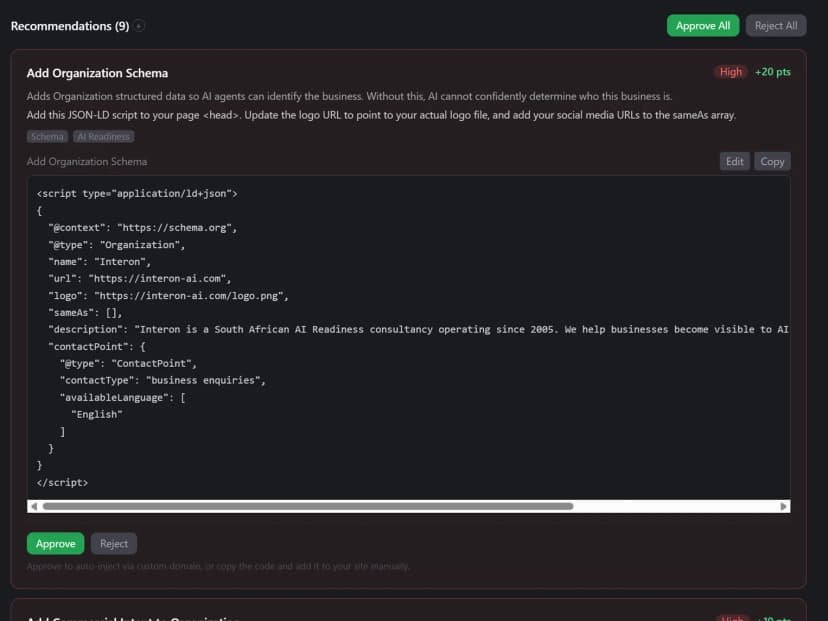This screenshot has width=828, height=621.
Task: Click the "logo" URL code line
Action: [168, 296]
